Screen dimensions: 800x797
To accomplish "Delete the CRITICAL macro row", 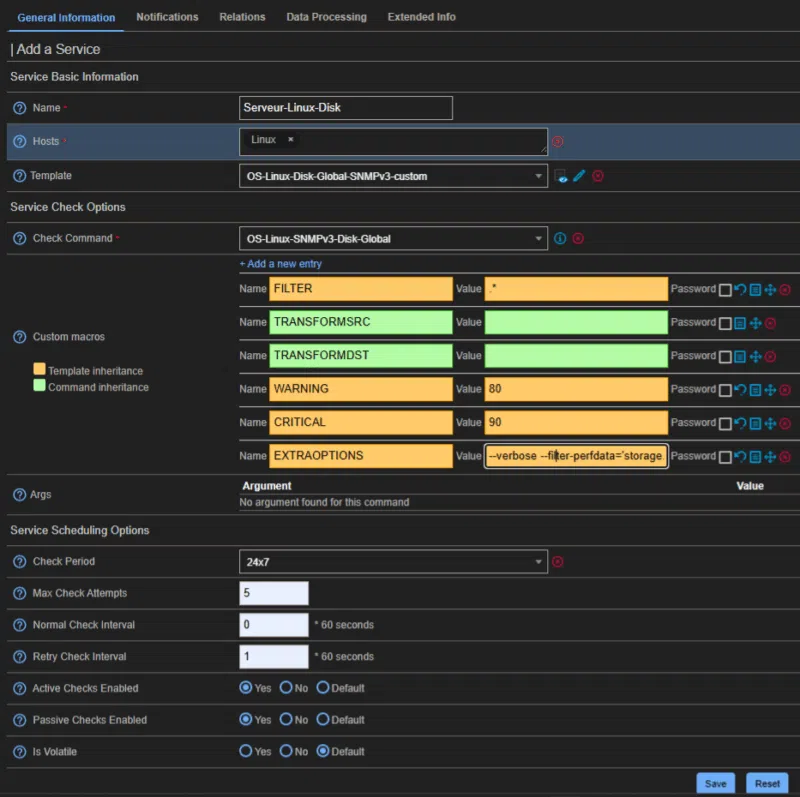I will 785,423.
